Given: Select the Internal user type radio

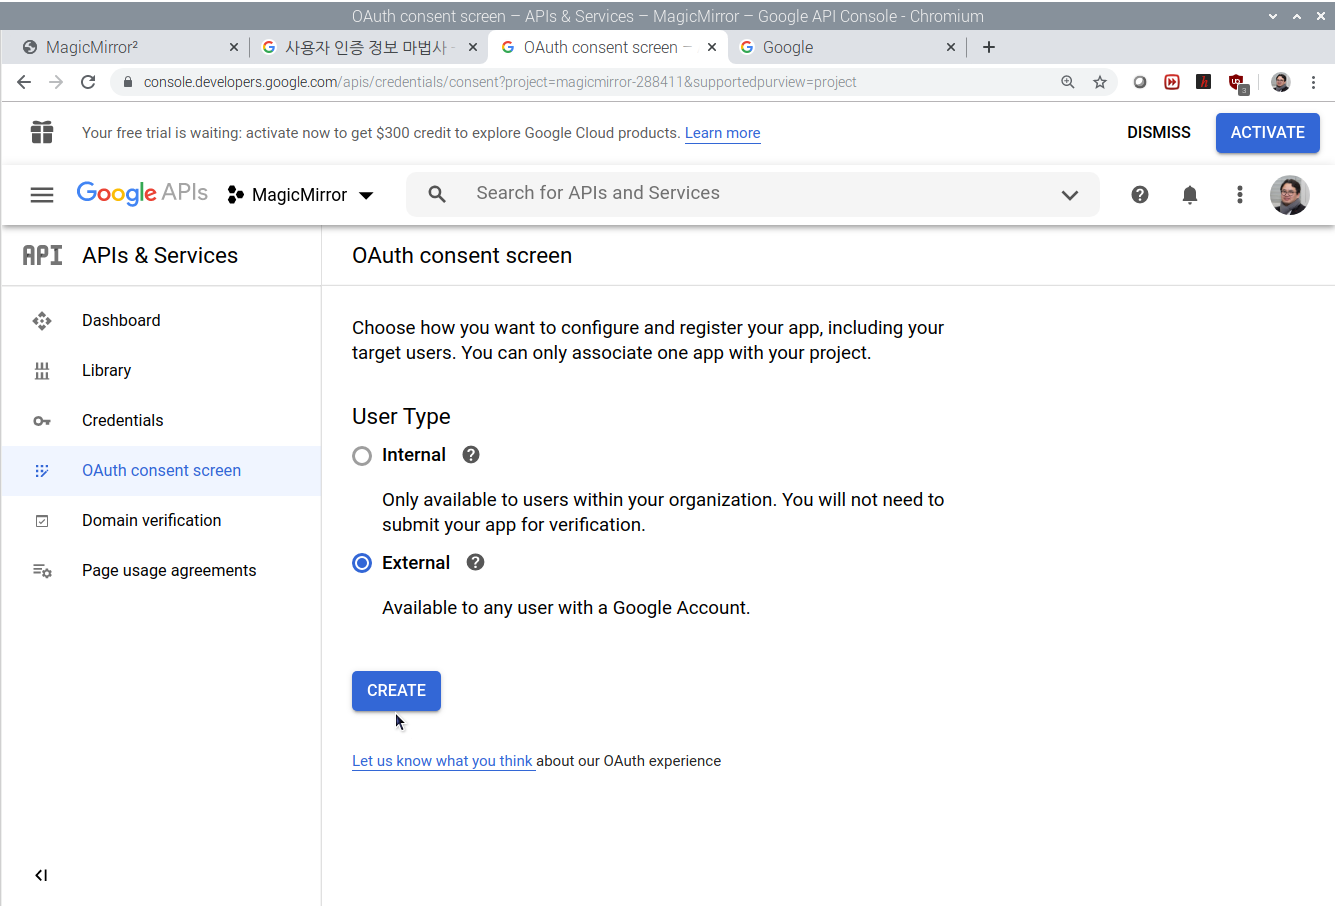Looking at the screenshot, I should pyautogui.click(x=362, y=456).
